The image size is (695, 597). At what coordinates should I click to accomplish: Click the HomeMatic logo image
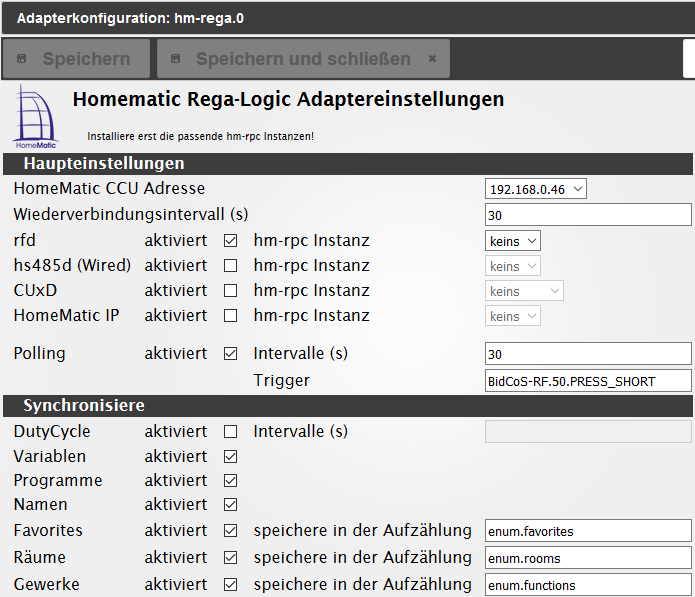36,115
